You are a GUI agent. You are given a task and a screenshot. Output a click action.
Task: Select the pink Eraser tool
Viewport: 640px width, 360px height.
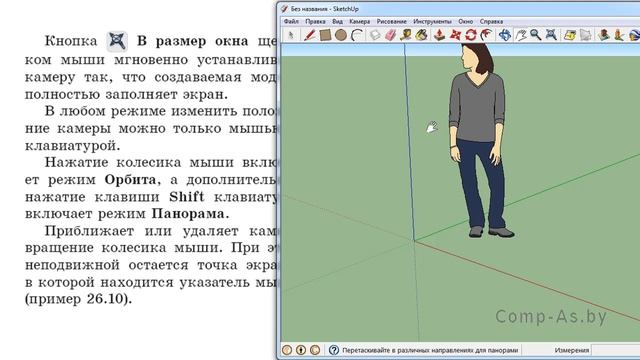coord(390,35)
